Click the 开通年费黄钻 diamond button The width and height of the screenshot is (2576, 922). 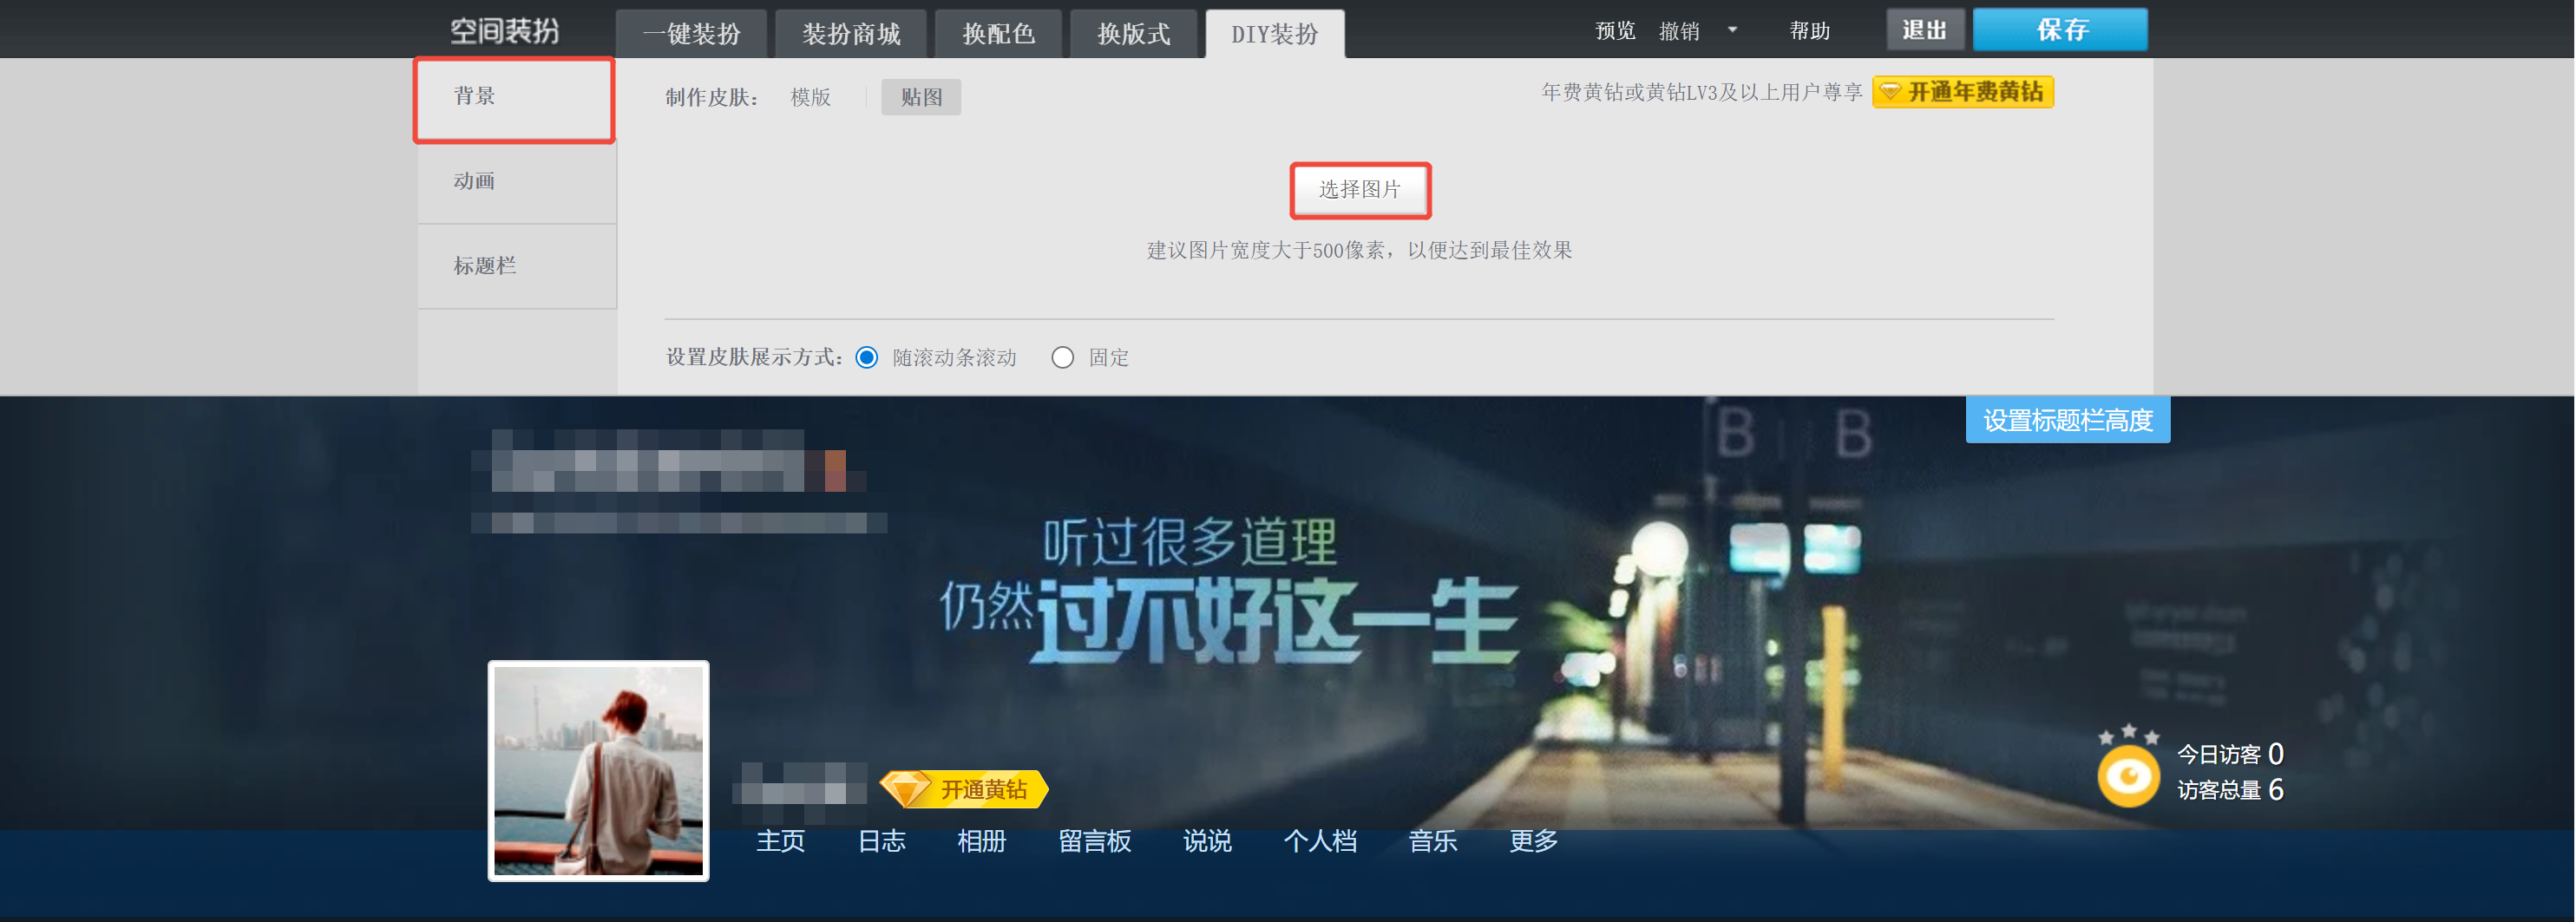point(1962,92)
